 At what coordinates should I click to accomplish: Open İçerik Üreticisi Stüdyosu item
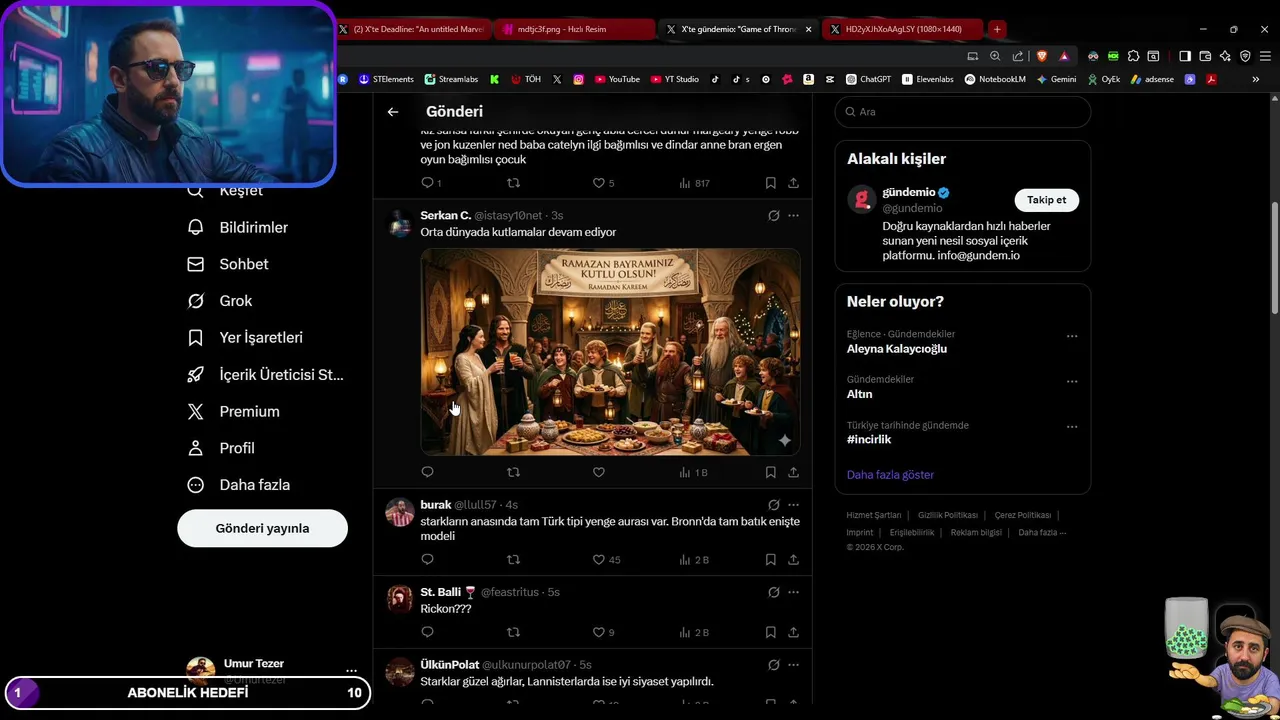pyautogui.click(x=266, y=375)
